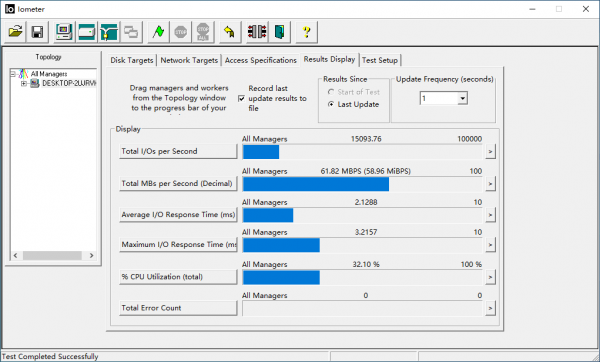
Task: Expand the DESKTOP-2UJRV manager tree node
Action: click(x=24, y=83)
